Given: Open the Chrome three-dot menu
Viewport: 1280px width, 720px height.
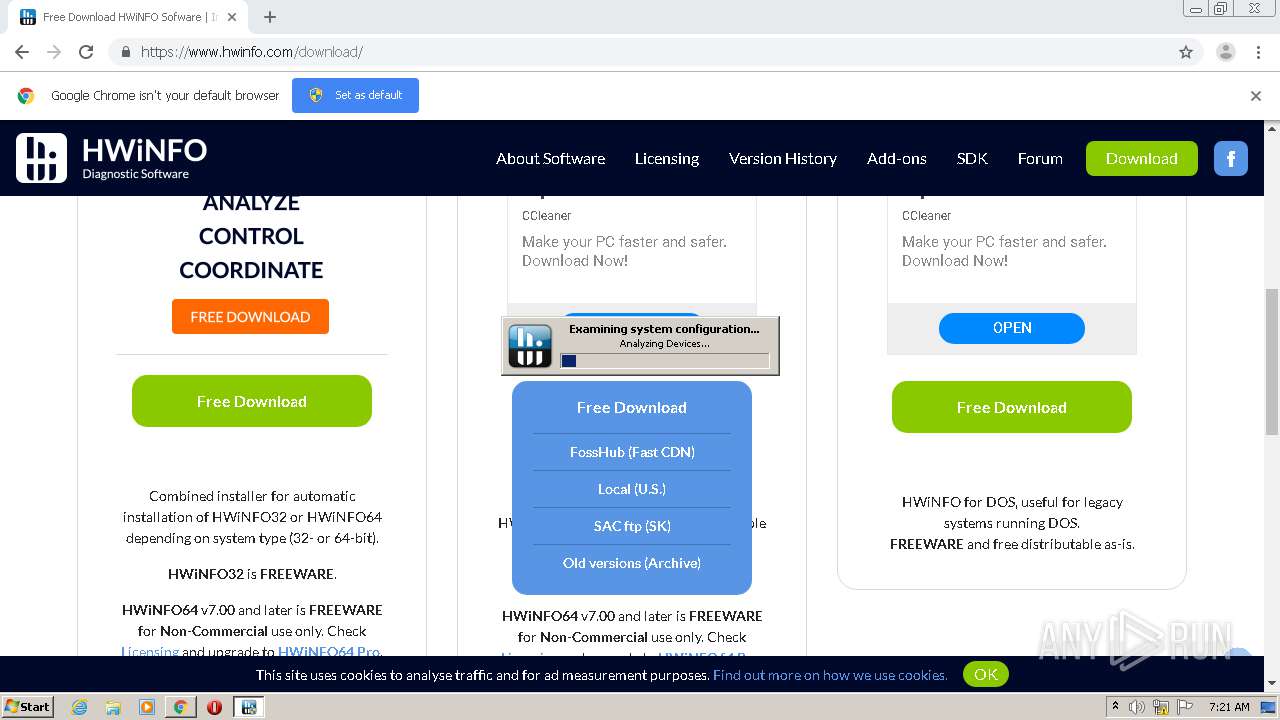Looking at the screenshot, I should (1258, 52).
